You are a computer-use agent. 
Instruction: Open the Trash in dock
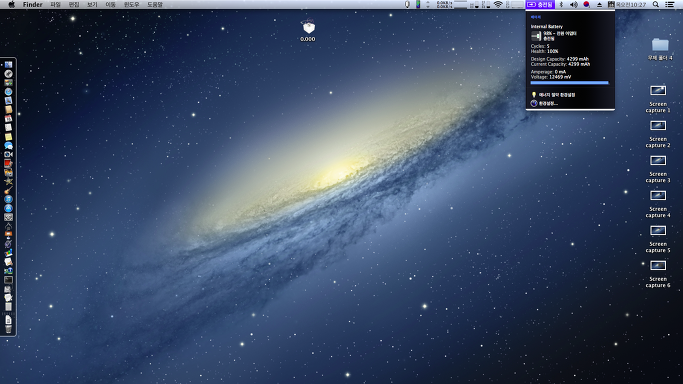tap(8, 329)
